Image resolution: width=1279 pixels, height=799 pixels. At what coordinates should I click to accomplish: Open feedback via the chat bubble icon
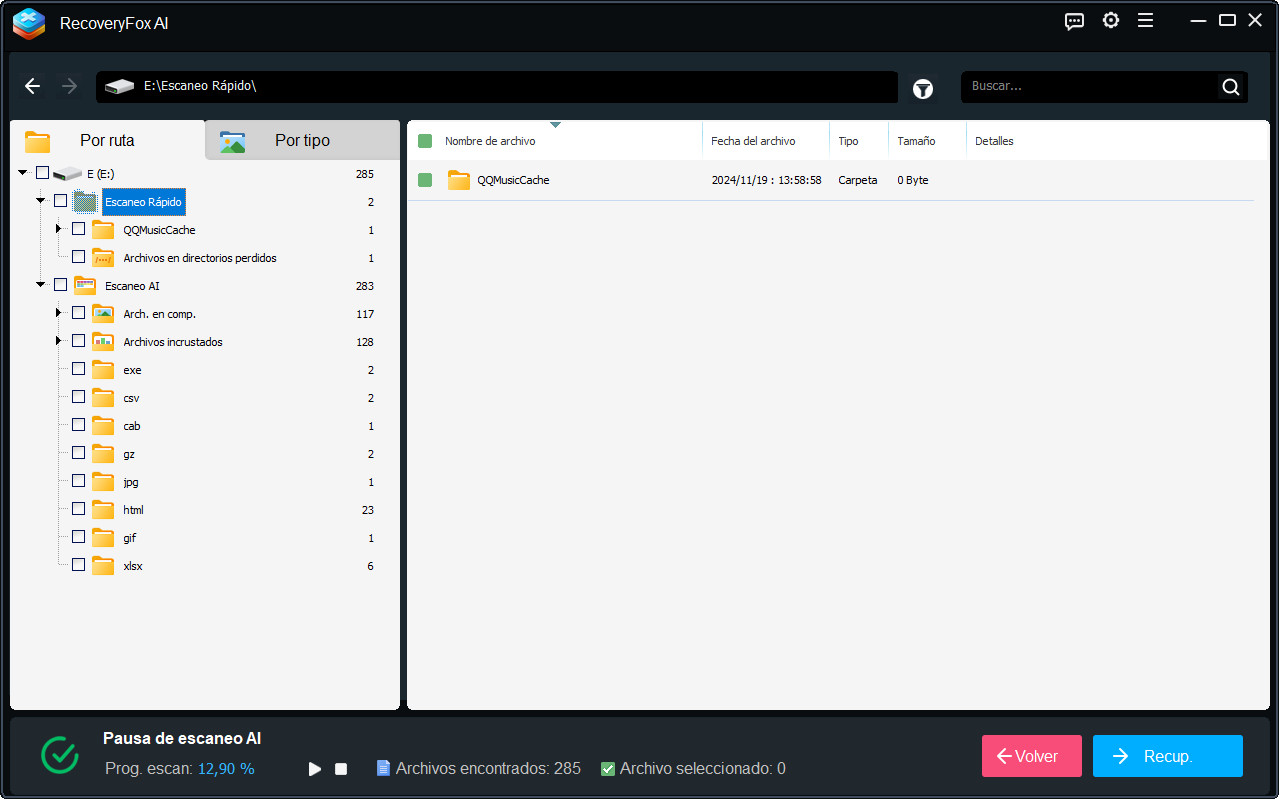(1074, 20)
